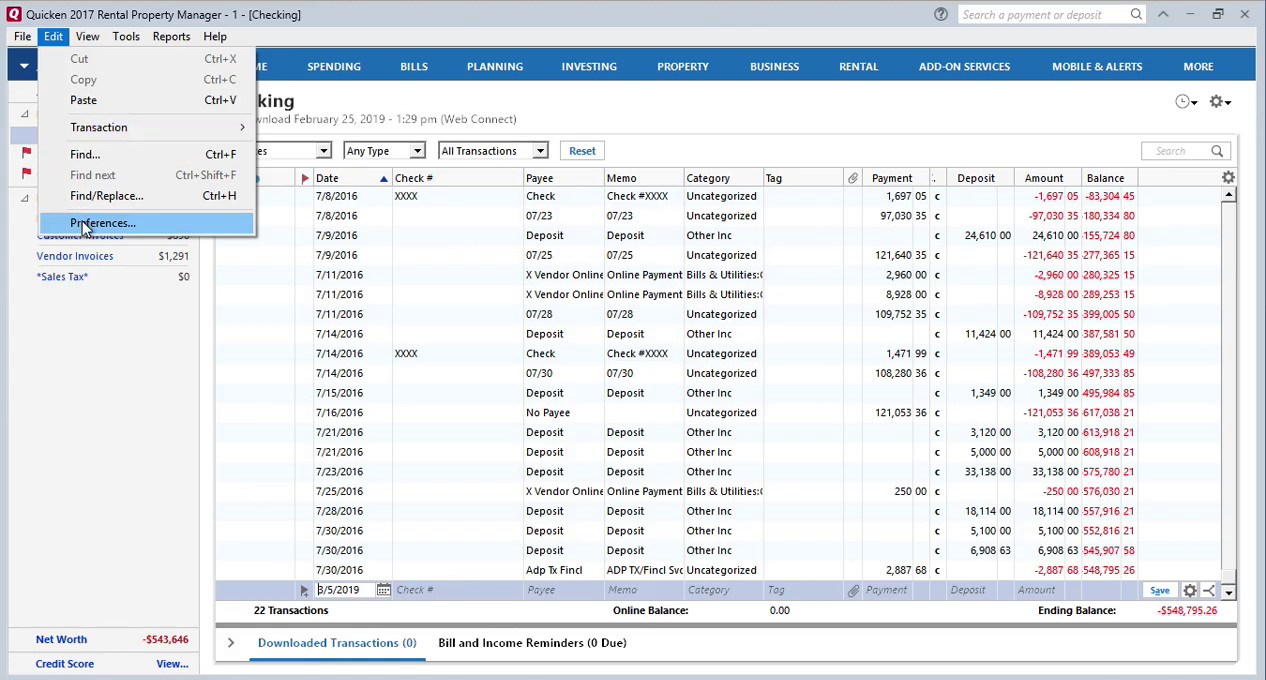Click upper red flag in sidebar
This screenshot has width=1266, height=680.
27,153
